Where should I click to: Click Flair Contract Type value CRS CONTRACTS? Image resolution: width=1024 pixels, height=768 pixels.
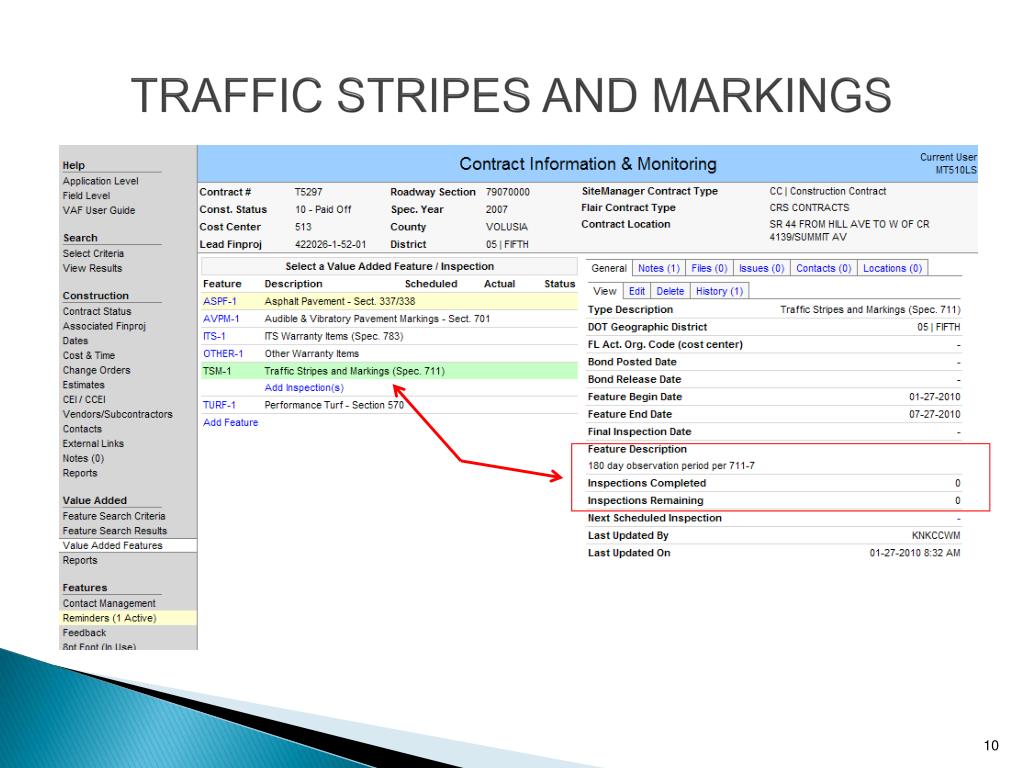(809, 208)
